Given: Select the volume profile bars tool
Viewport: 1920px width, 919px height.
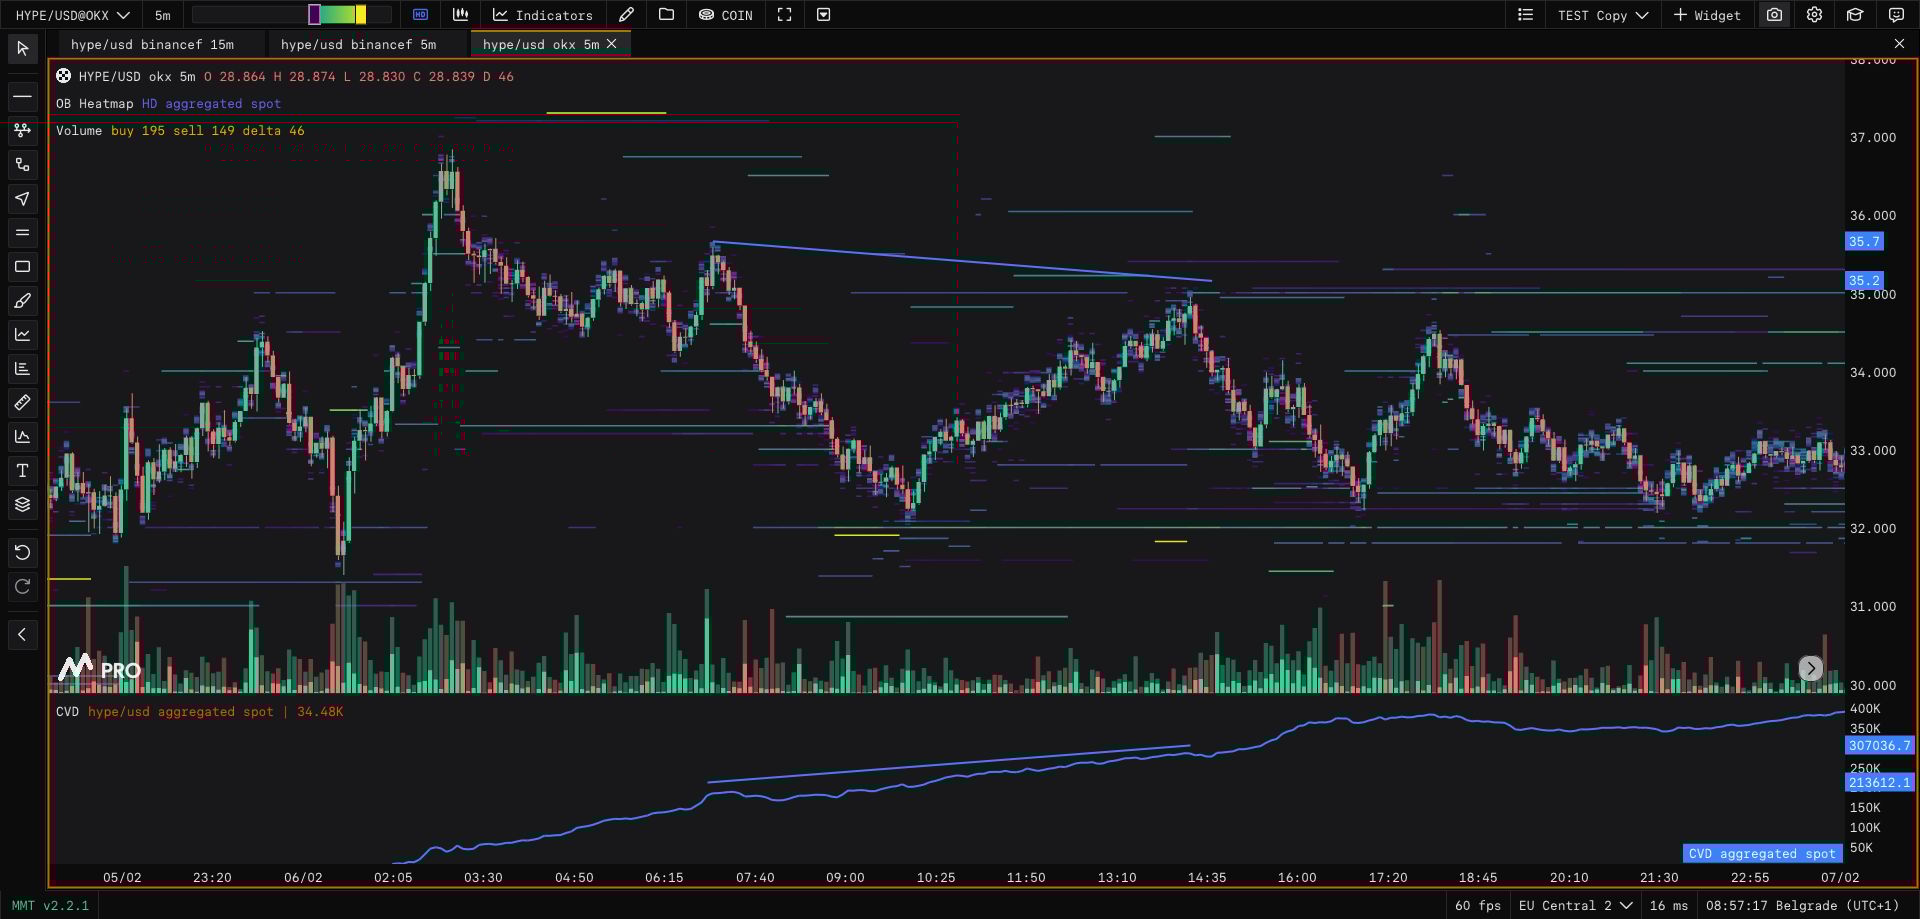Looking at the screenshot, I should (22, 368).
